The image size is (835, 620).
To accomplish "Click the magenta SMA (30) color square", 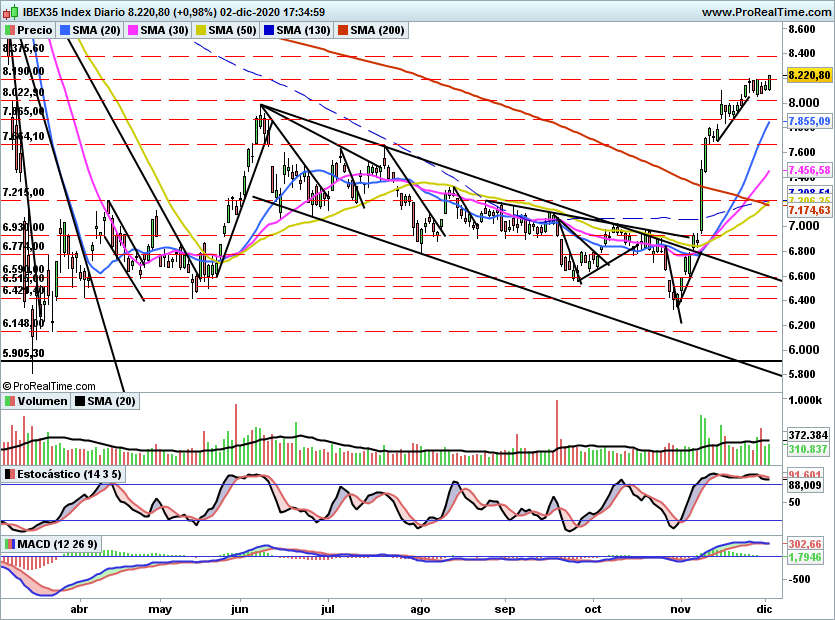I will coord(133,30).
